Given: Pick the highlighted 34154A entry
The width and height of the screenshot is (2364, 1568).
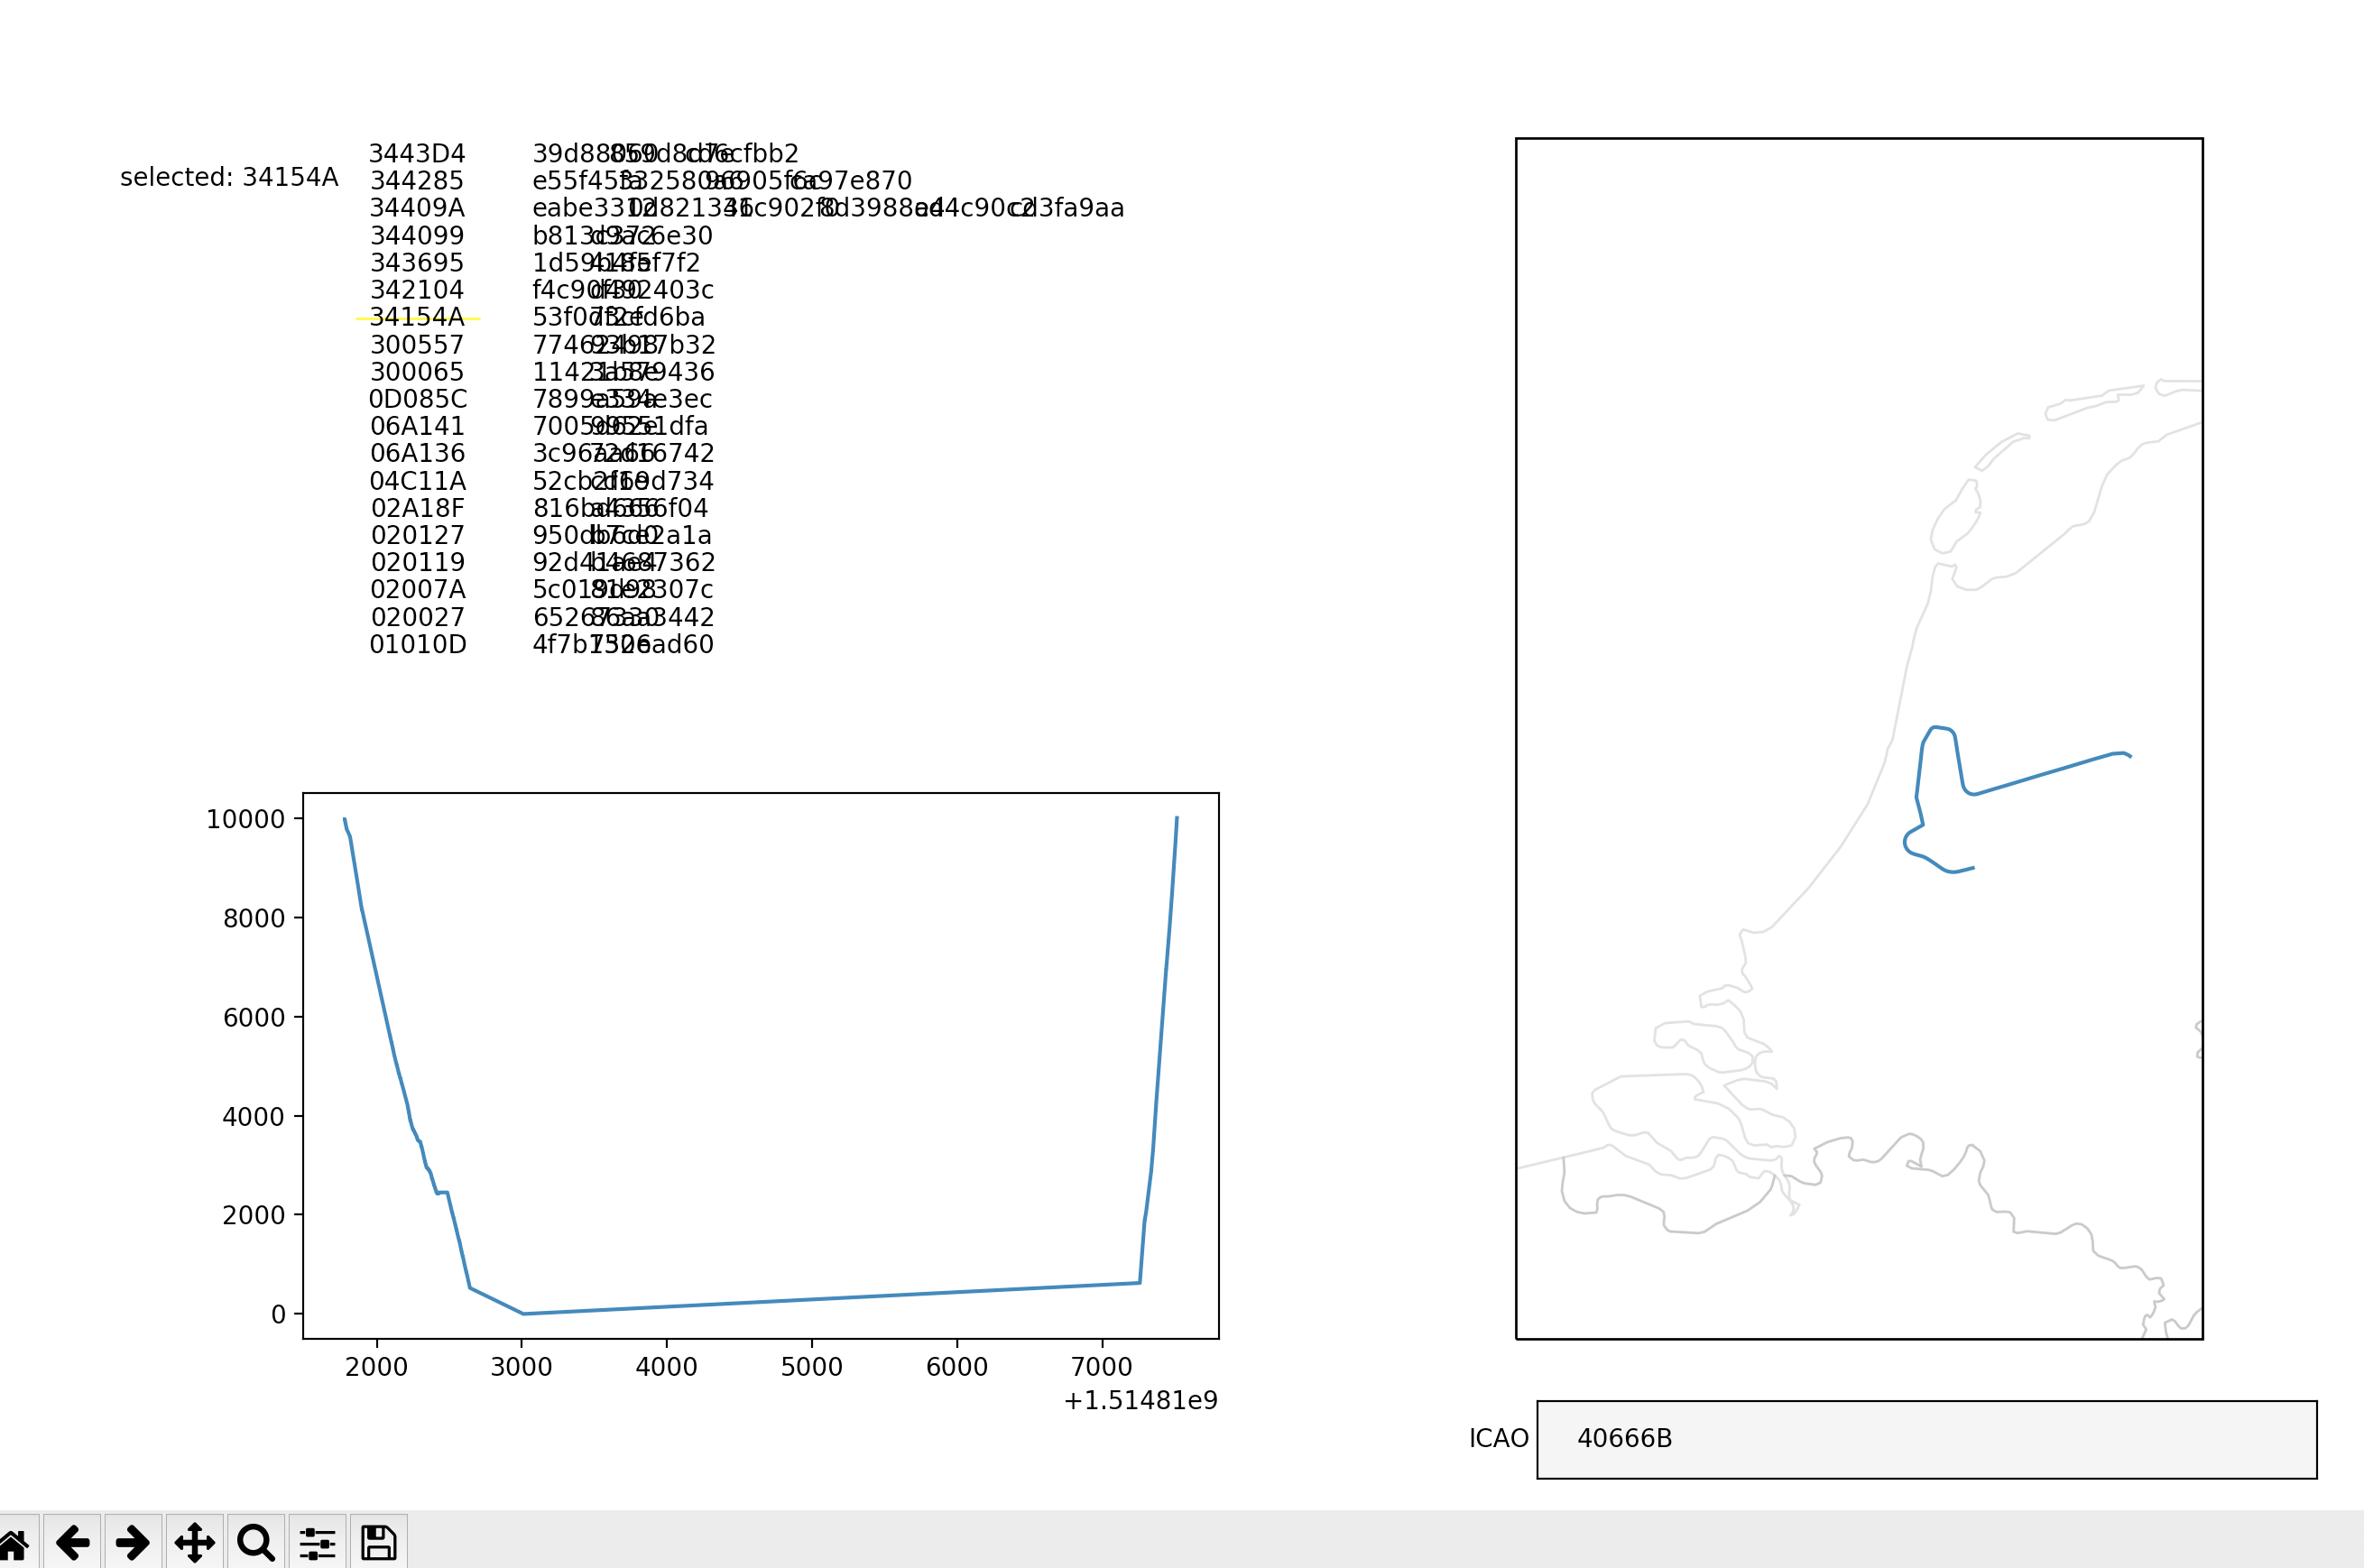Looking at the screenshot, I should pos(417,318).
